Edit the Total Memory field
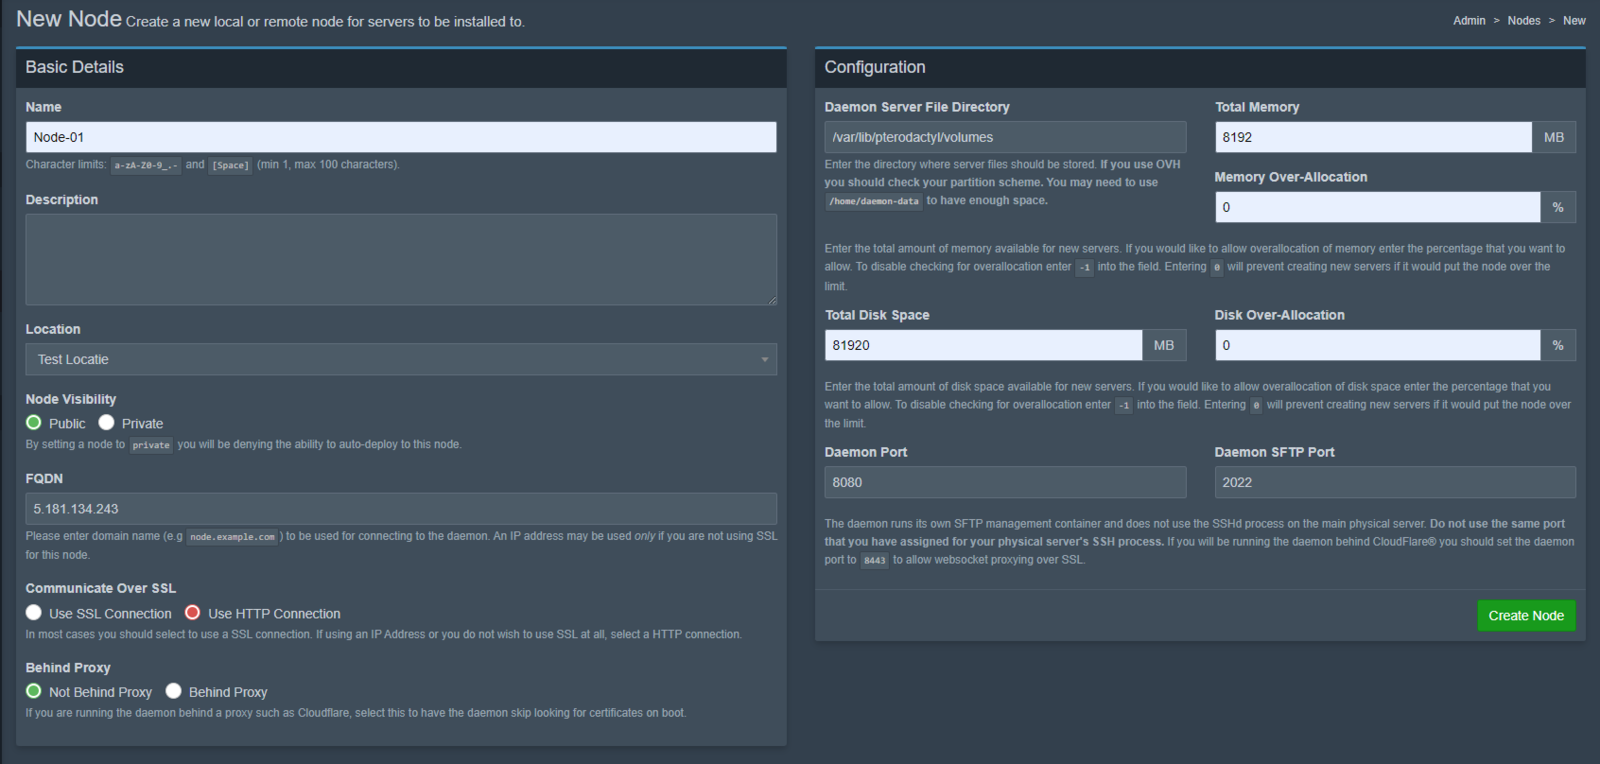Screen dimensions: 1600x764 (1372, 138)
